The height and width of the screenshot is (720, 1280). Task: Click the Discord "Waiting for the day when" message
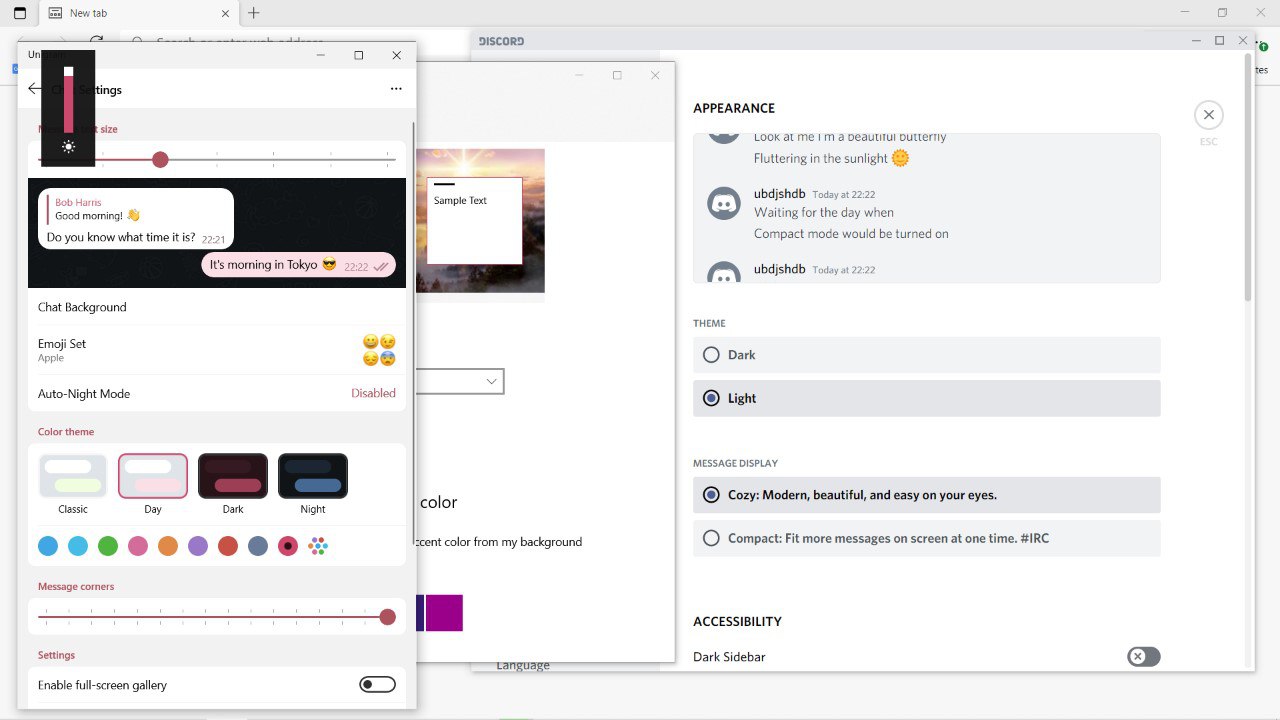[824, 212]
